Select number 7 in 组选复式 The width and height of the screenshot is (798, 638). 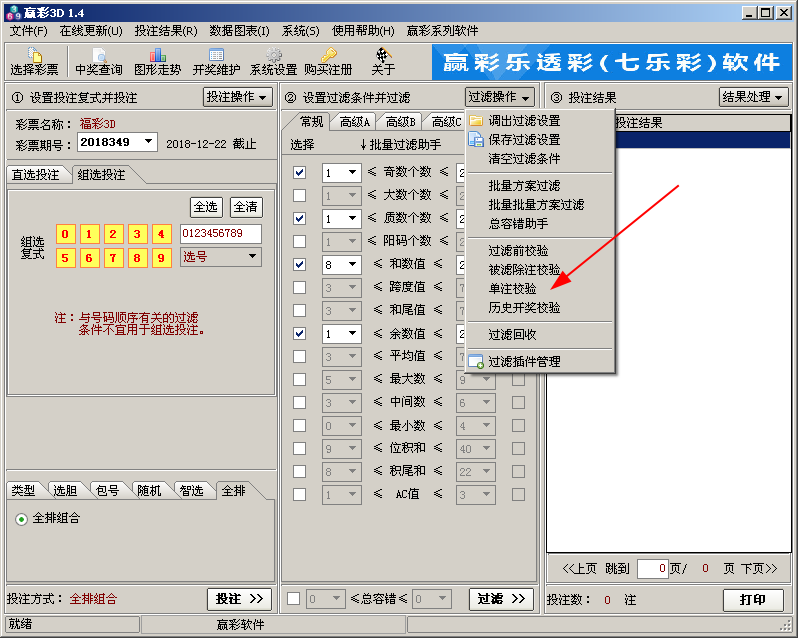pyautogui.click(x=113, y=258)
